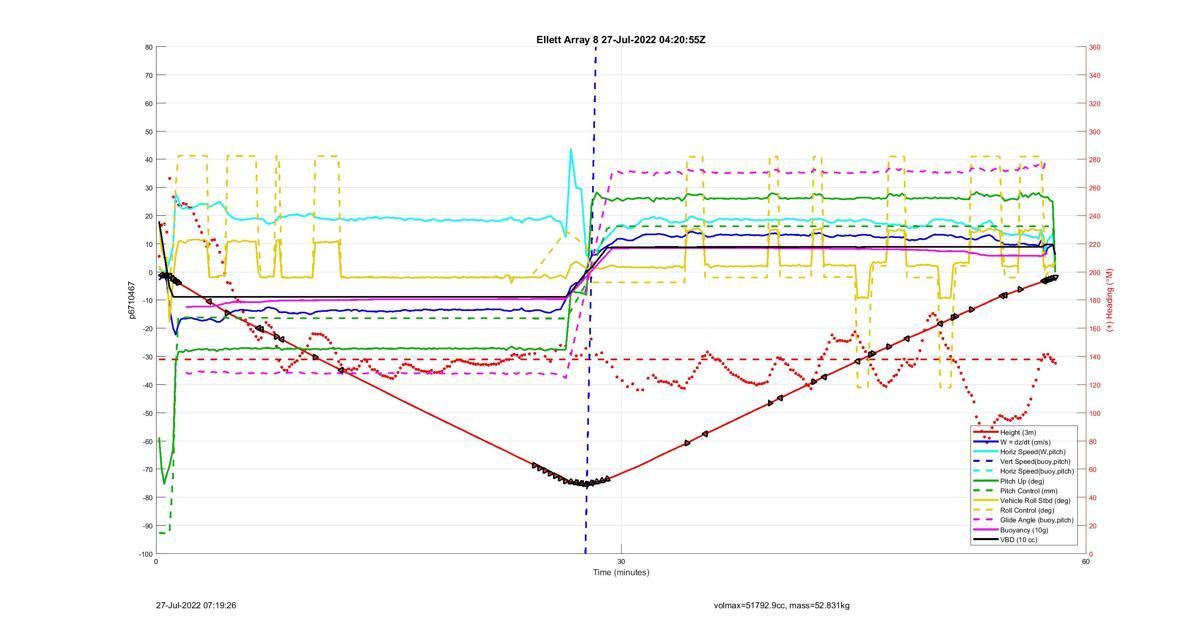Image resolution: width=1200 pixels, height=622 pixels.
Task: Click the y-axis tick label "-80"
Action: pyautogui.click(x=147, y=498)
